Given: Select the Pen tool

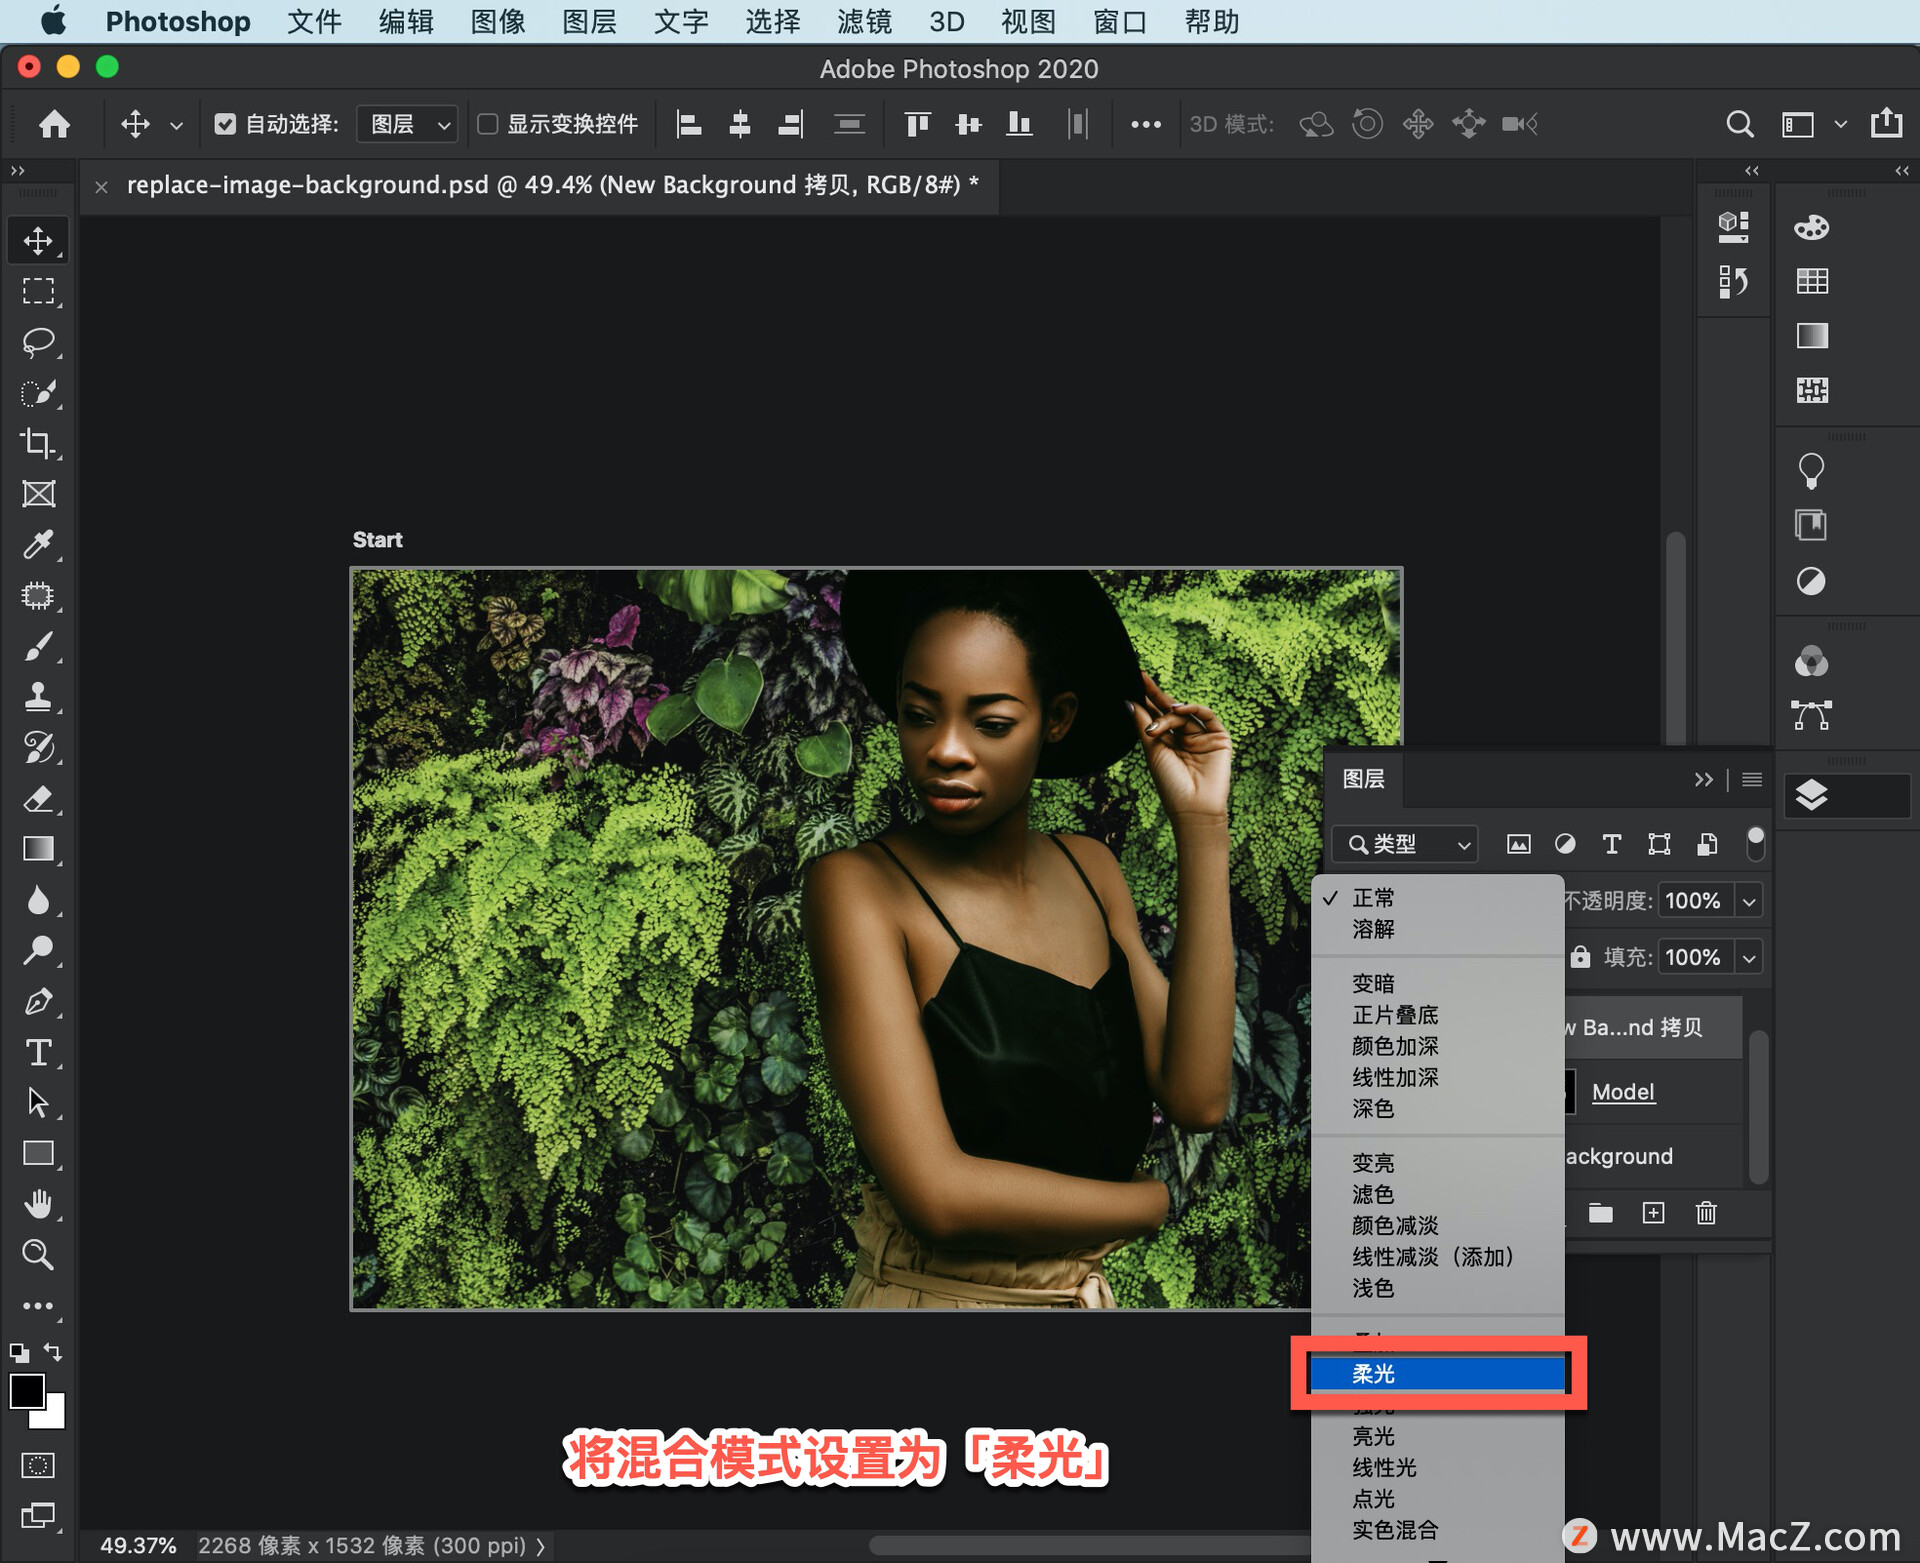Looking at the screenshot, I should 38,1001.
